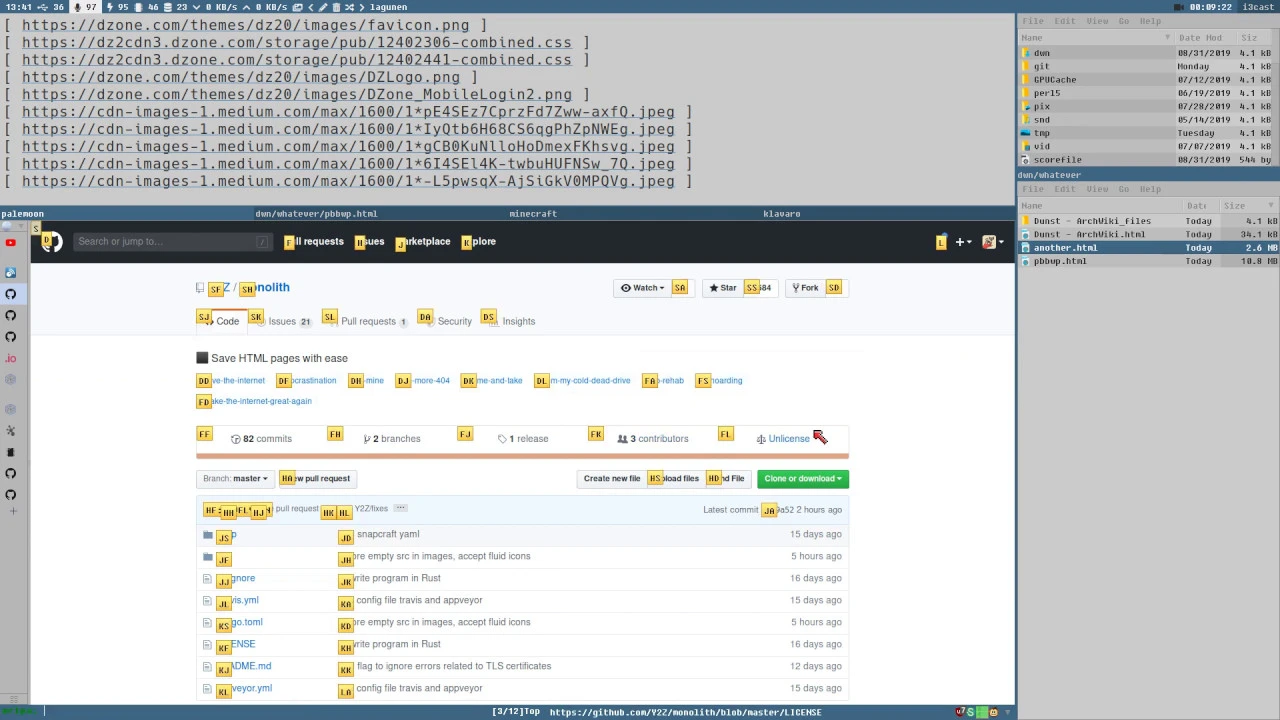
Task: Click the folder icon in snapcraft yaml row
Action: (208, 535)
